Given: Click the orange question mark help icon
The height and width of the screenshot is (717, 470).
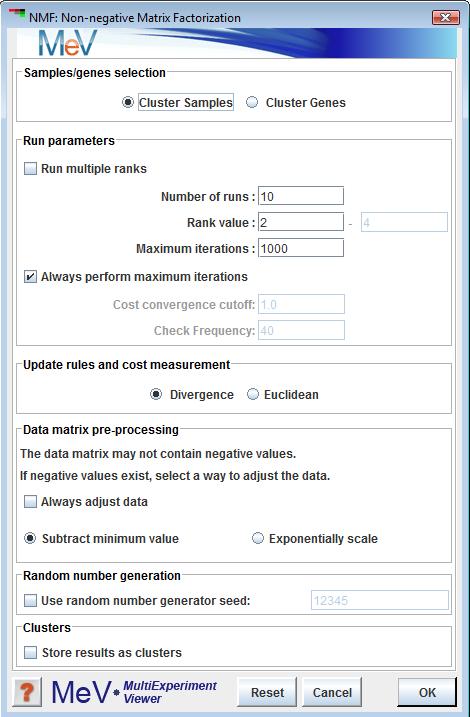Looking at the screenshot, I should pyautogui.click(x=27, y=692).
